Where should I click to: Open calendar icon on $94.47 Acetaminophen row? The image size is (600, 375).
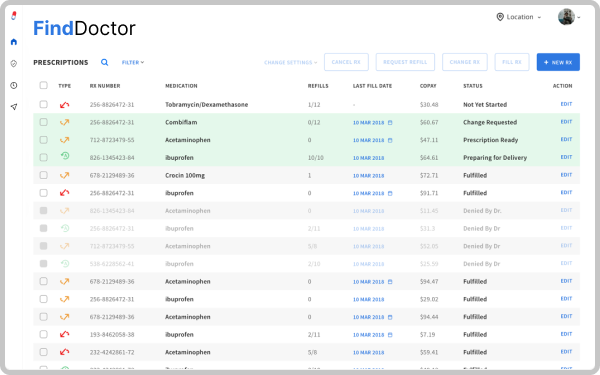(x=390, y=282)
